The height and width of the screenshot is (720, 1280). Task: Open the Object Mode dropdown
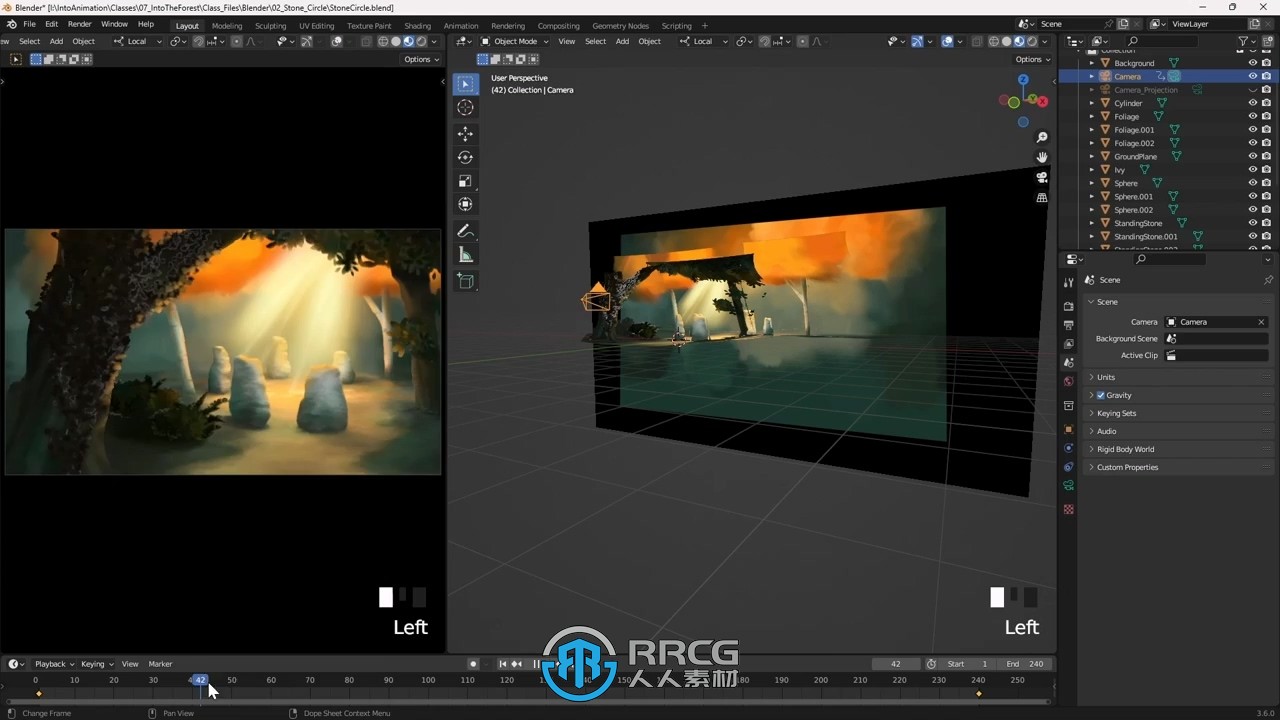[515, 41]
